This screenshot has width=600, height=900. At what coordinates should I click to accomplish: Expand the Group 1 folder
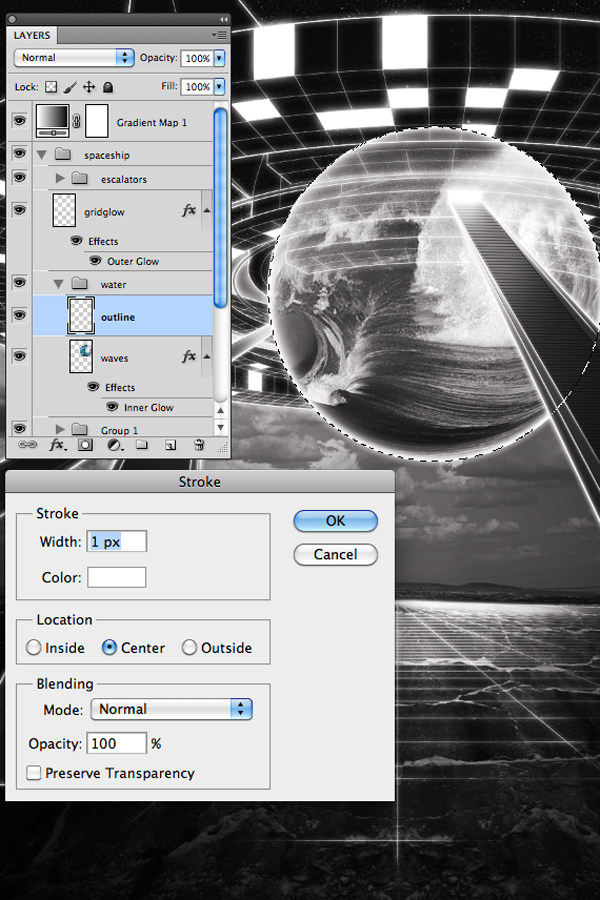pyautogui.click(x=60, y=429)
